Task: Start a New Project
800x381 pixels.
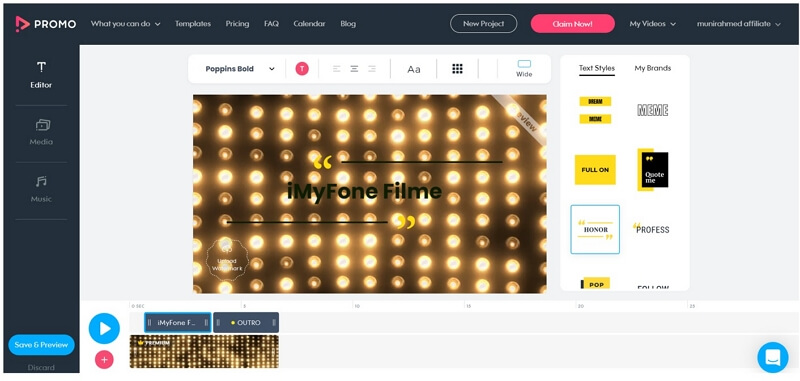Action: coord(483,23)
